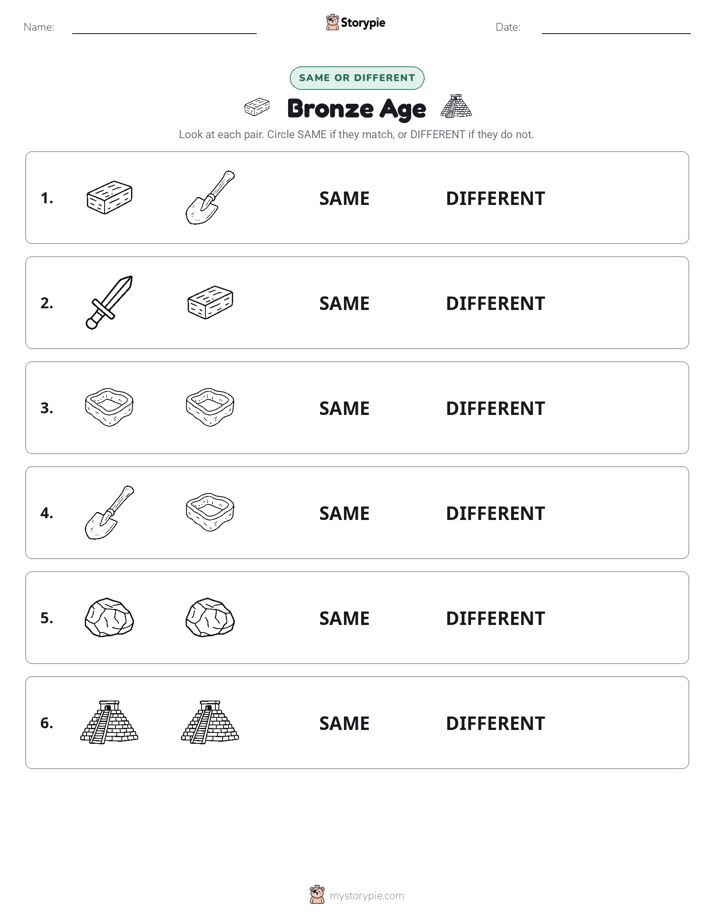Click the pyramid icon beside Bronze Age title
Image resolution: width=714 pixels, height=924 pixels.
[x=456, y=107]
